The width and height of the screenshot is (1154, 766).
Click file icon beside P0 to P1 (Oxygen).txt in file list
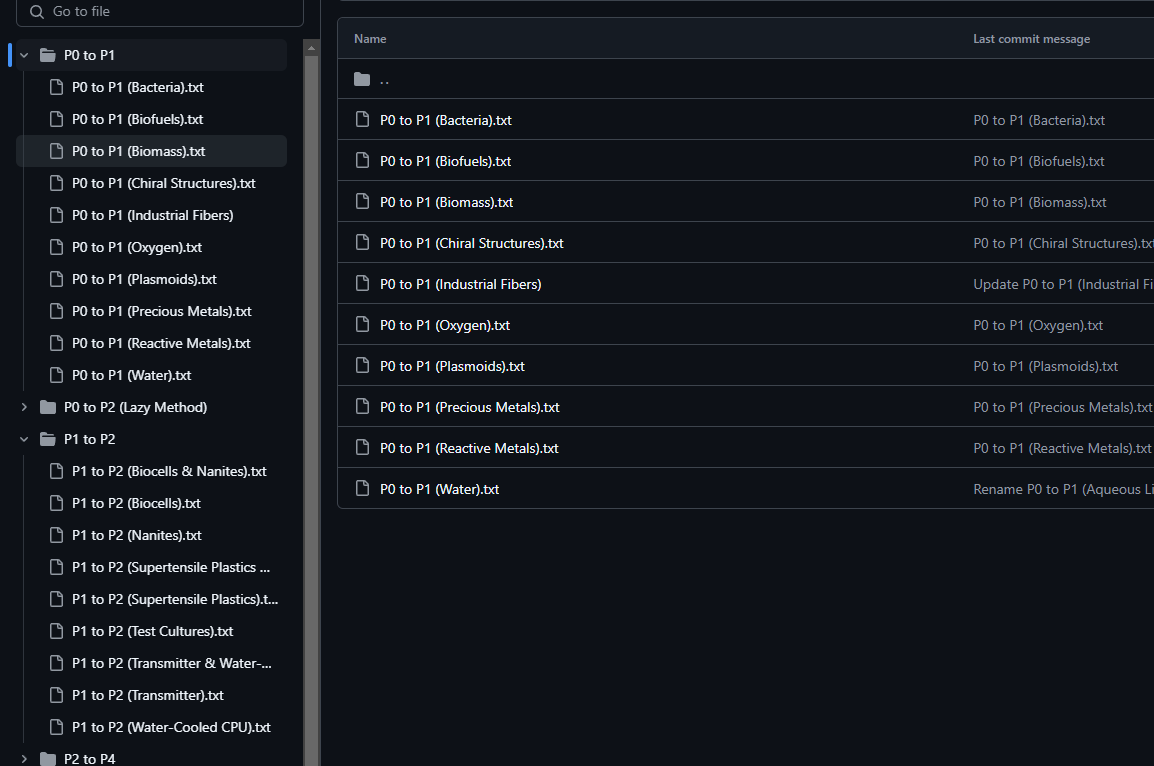(363, 325)
